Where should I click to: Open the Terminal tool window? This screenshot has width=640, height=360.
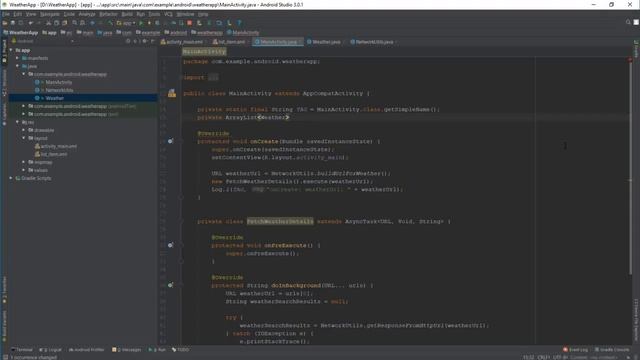(22, 350)
